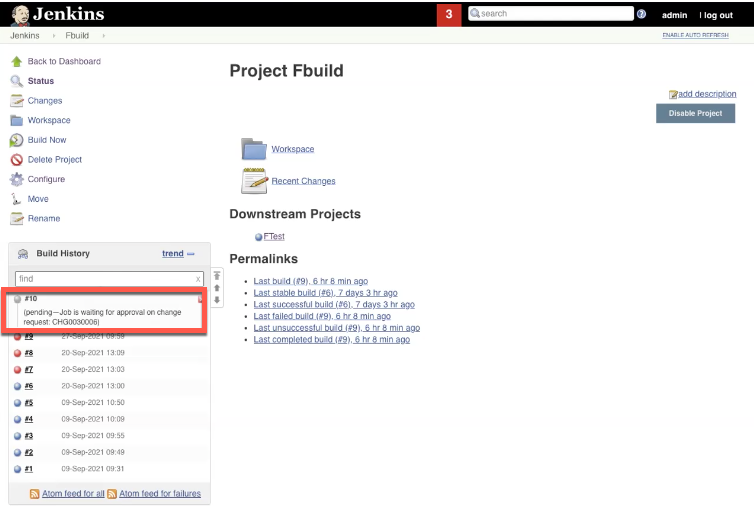Click the blue status ball of build #3
The width and height of the screenshot is (754, 512).
pos(18,436)
